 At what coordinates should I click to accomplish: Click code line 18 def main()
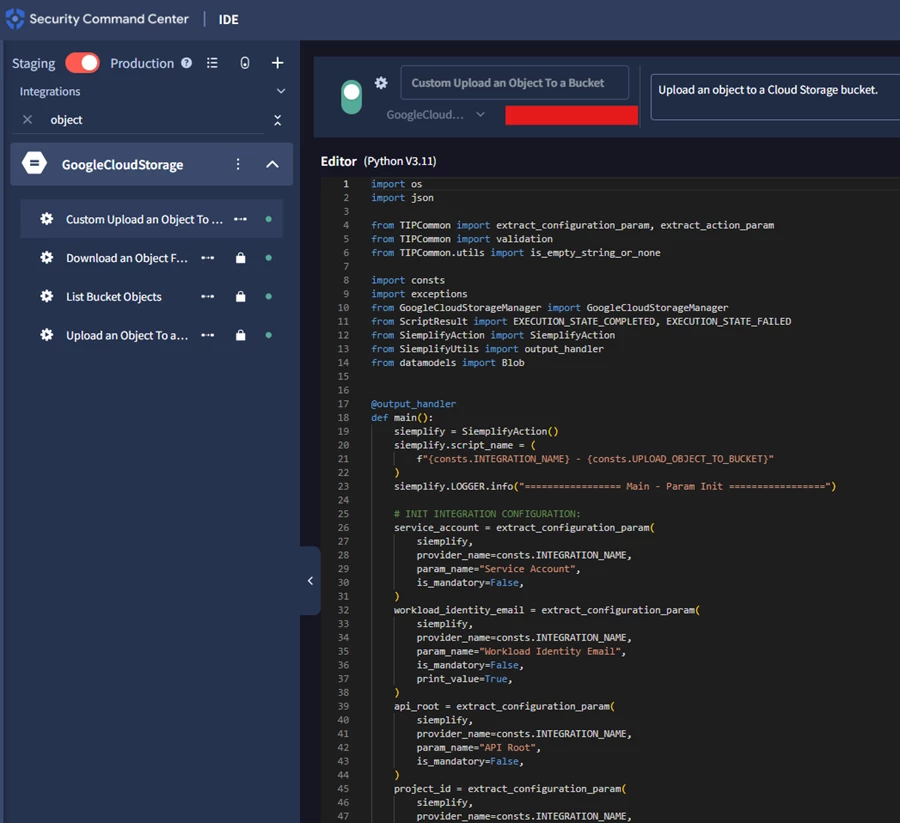click(402, 418)
